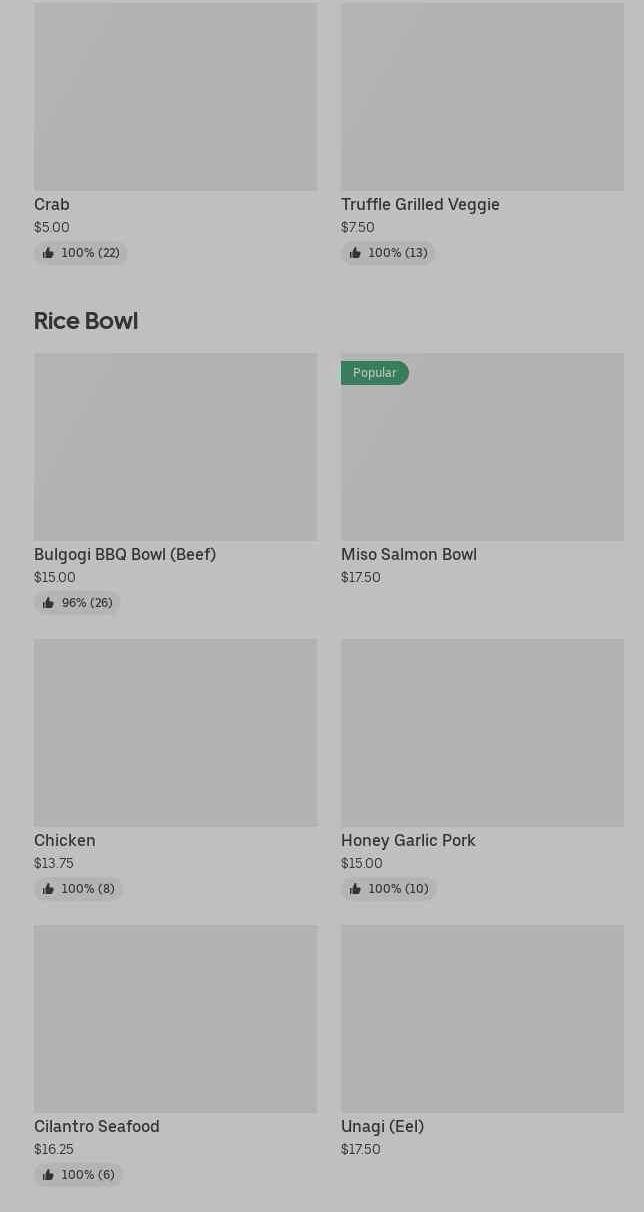Open the Truffle Grilled Veggie photo
The width and height of the screenshot is (644, 1212).
482,96
